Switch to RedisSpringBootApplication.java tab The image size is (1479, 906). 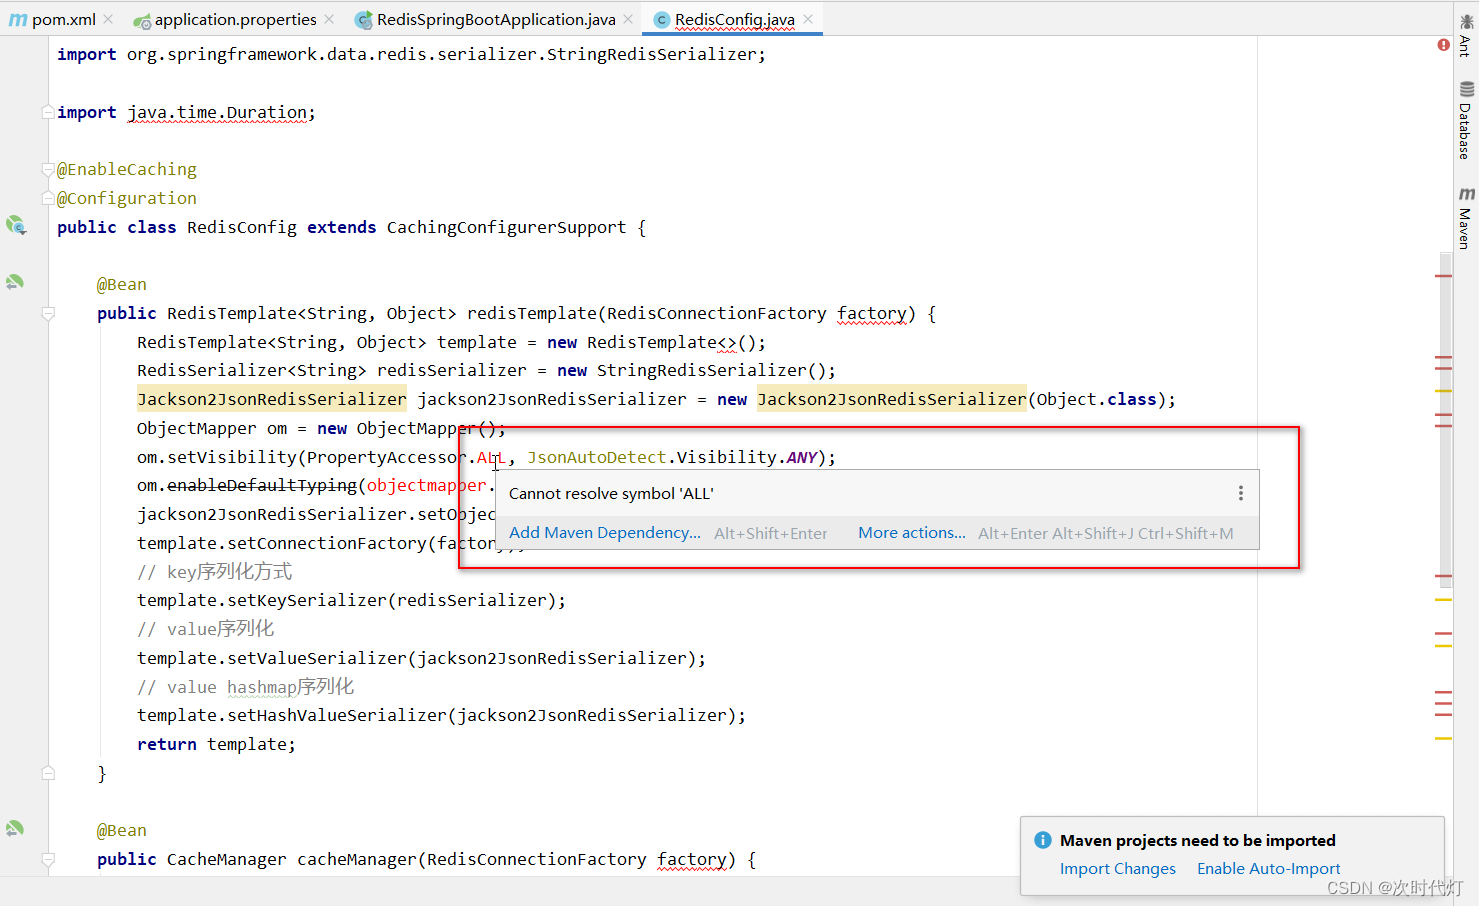click(497, 18)
